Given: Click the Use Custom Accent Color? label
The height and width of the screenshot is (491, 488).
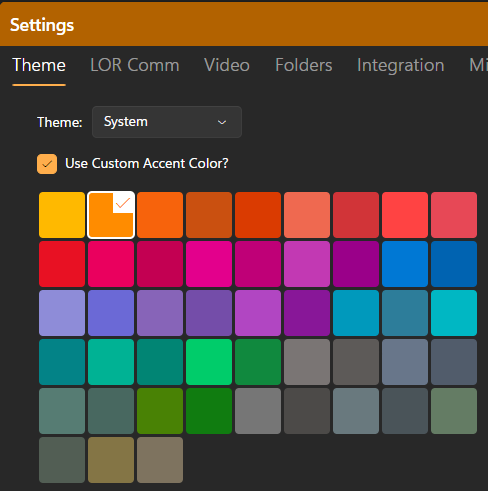Looking at the screenshot, I should tap(147, 163).
